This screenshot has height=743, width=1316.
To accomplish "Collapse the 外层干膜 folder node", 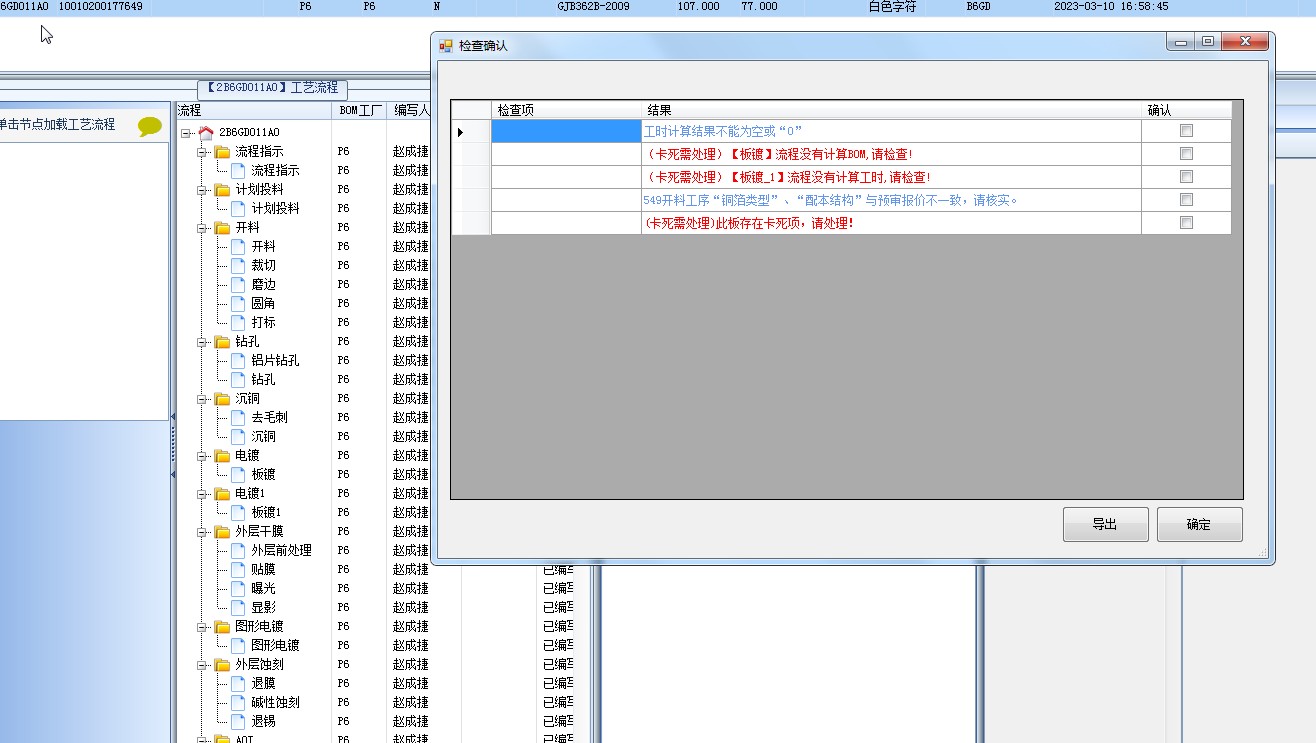I will point(202,531).
